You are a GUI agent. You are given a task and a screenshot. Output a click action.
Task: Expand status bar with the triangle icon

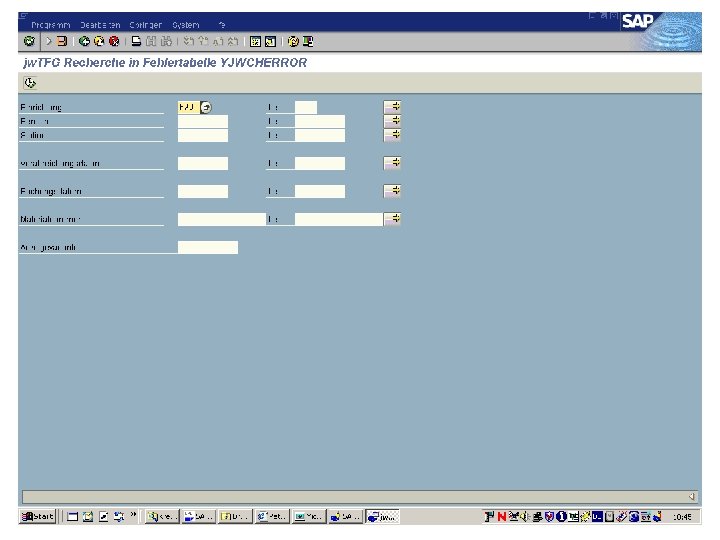692,496
